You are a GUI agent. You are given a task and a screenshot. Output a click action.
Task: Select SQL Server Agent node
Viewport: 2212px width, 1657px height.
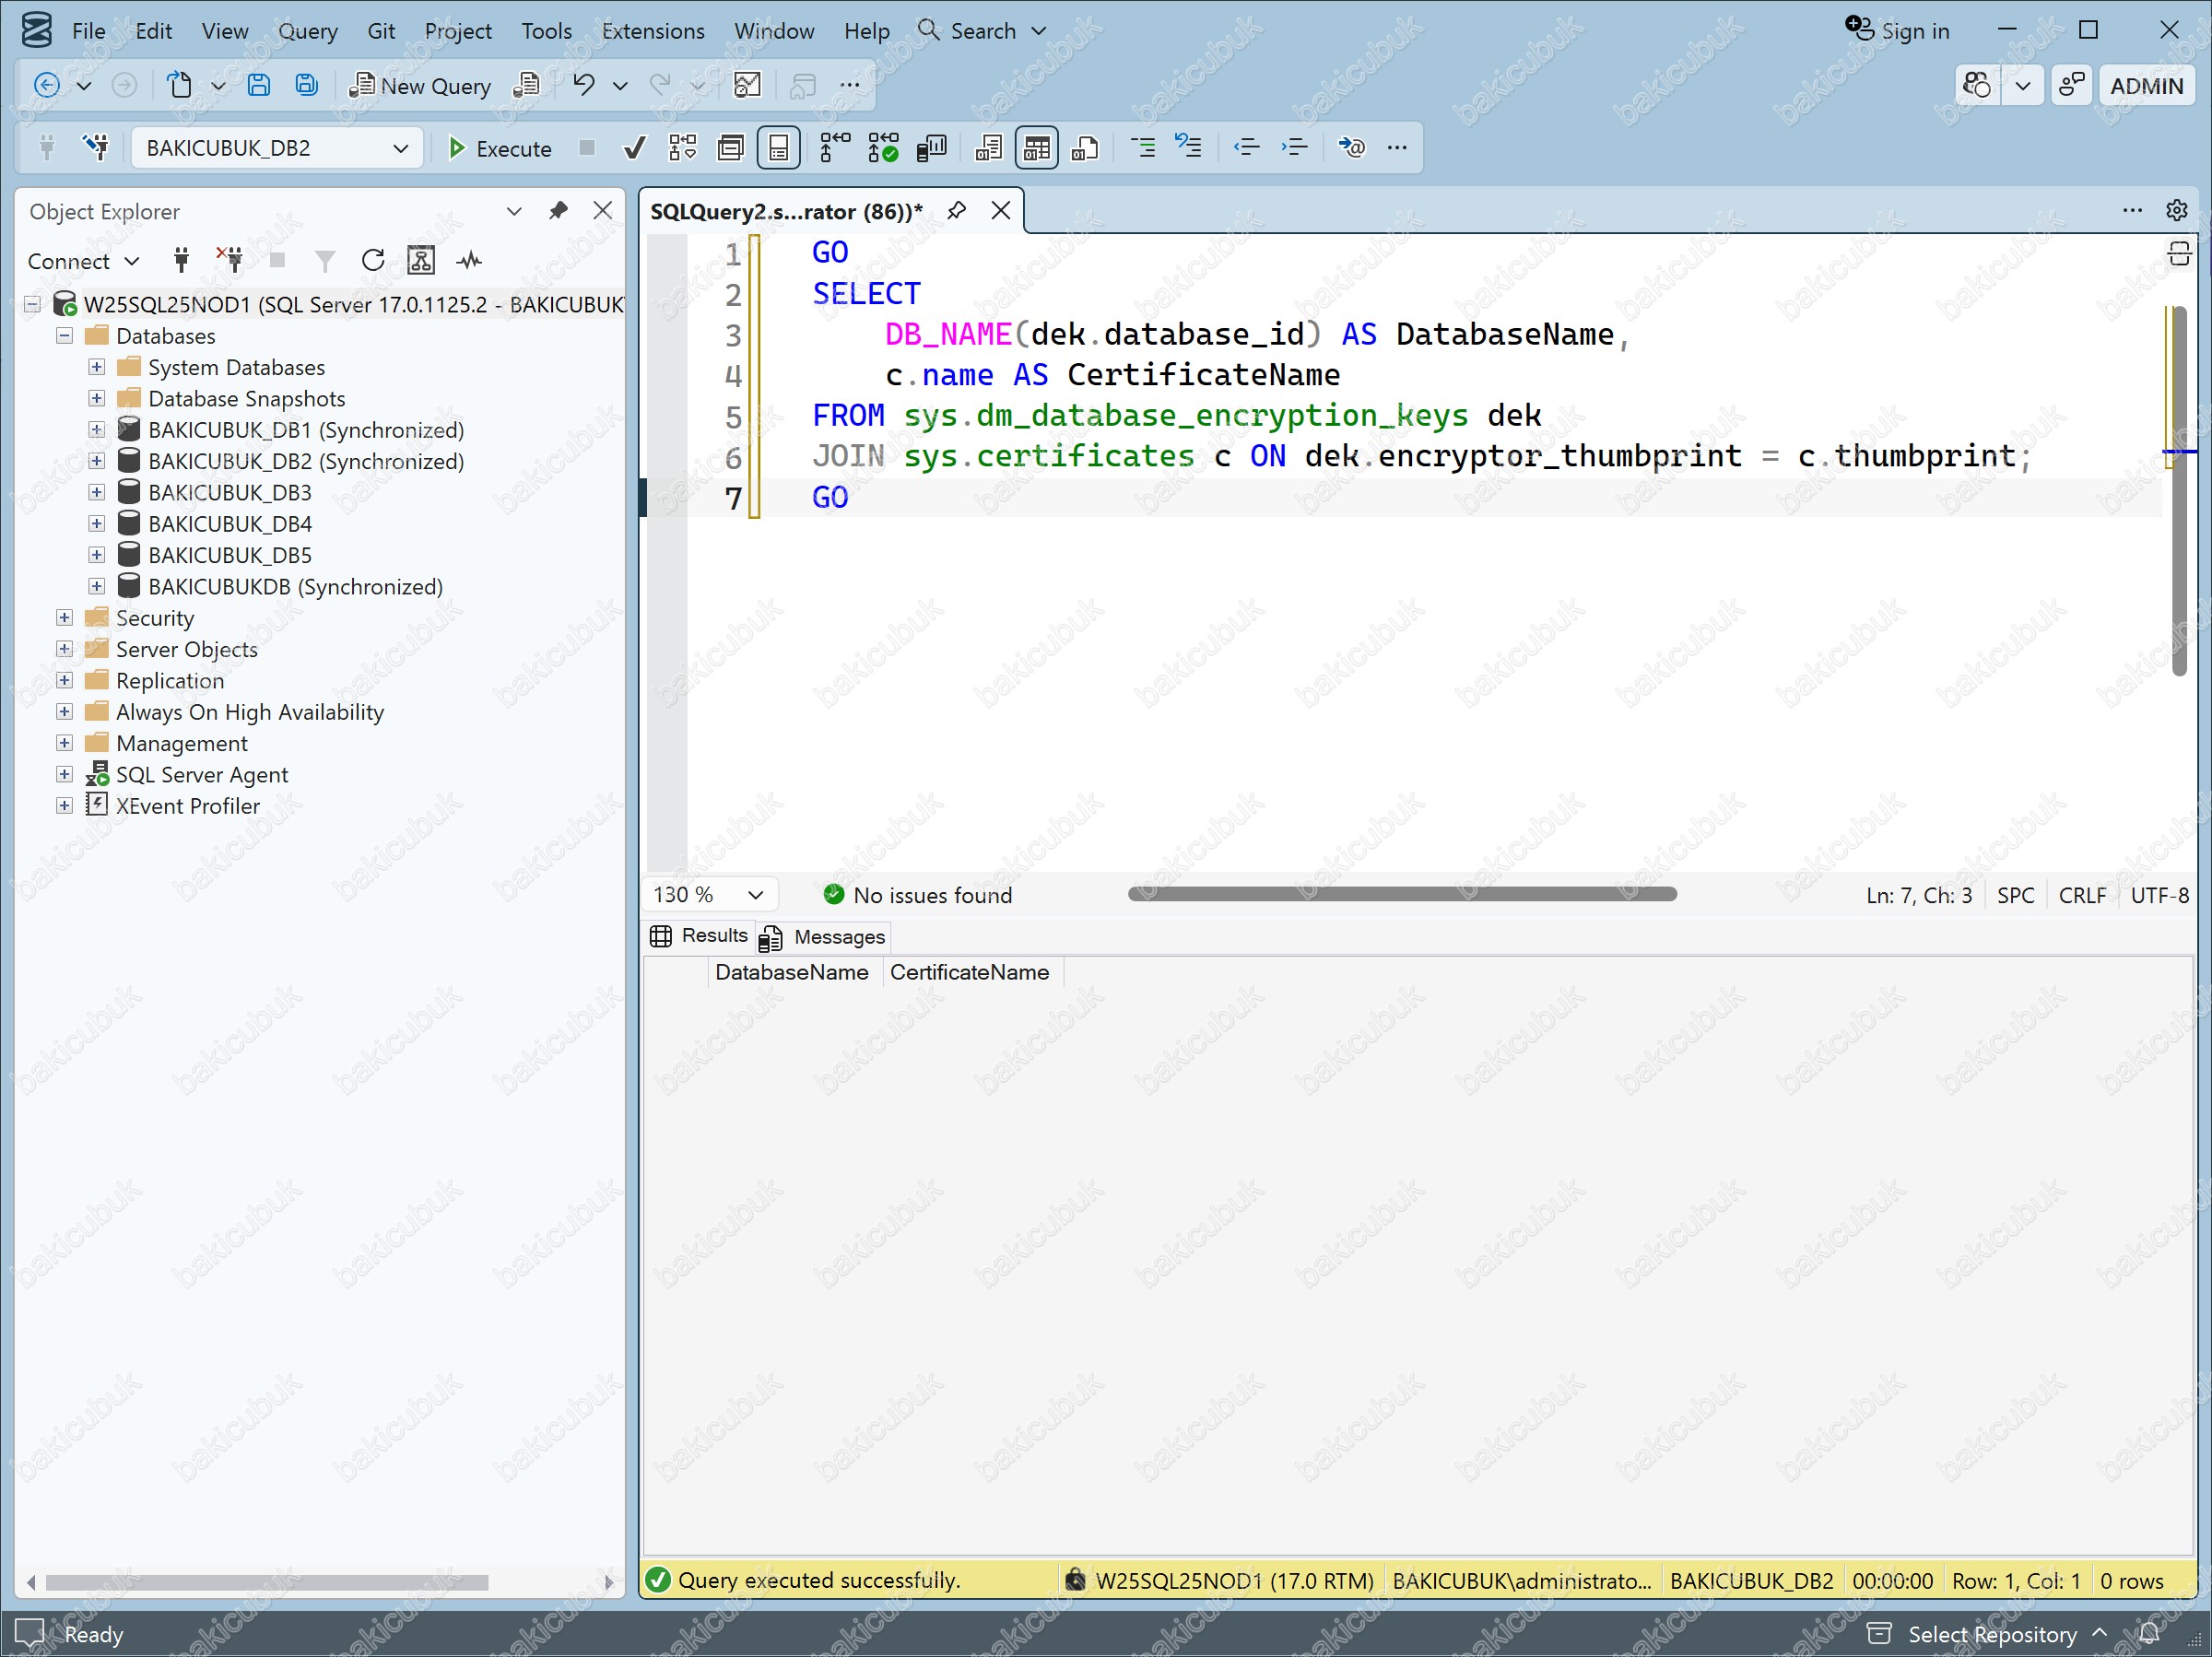[x=202, y=775]
